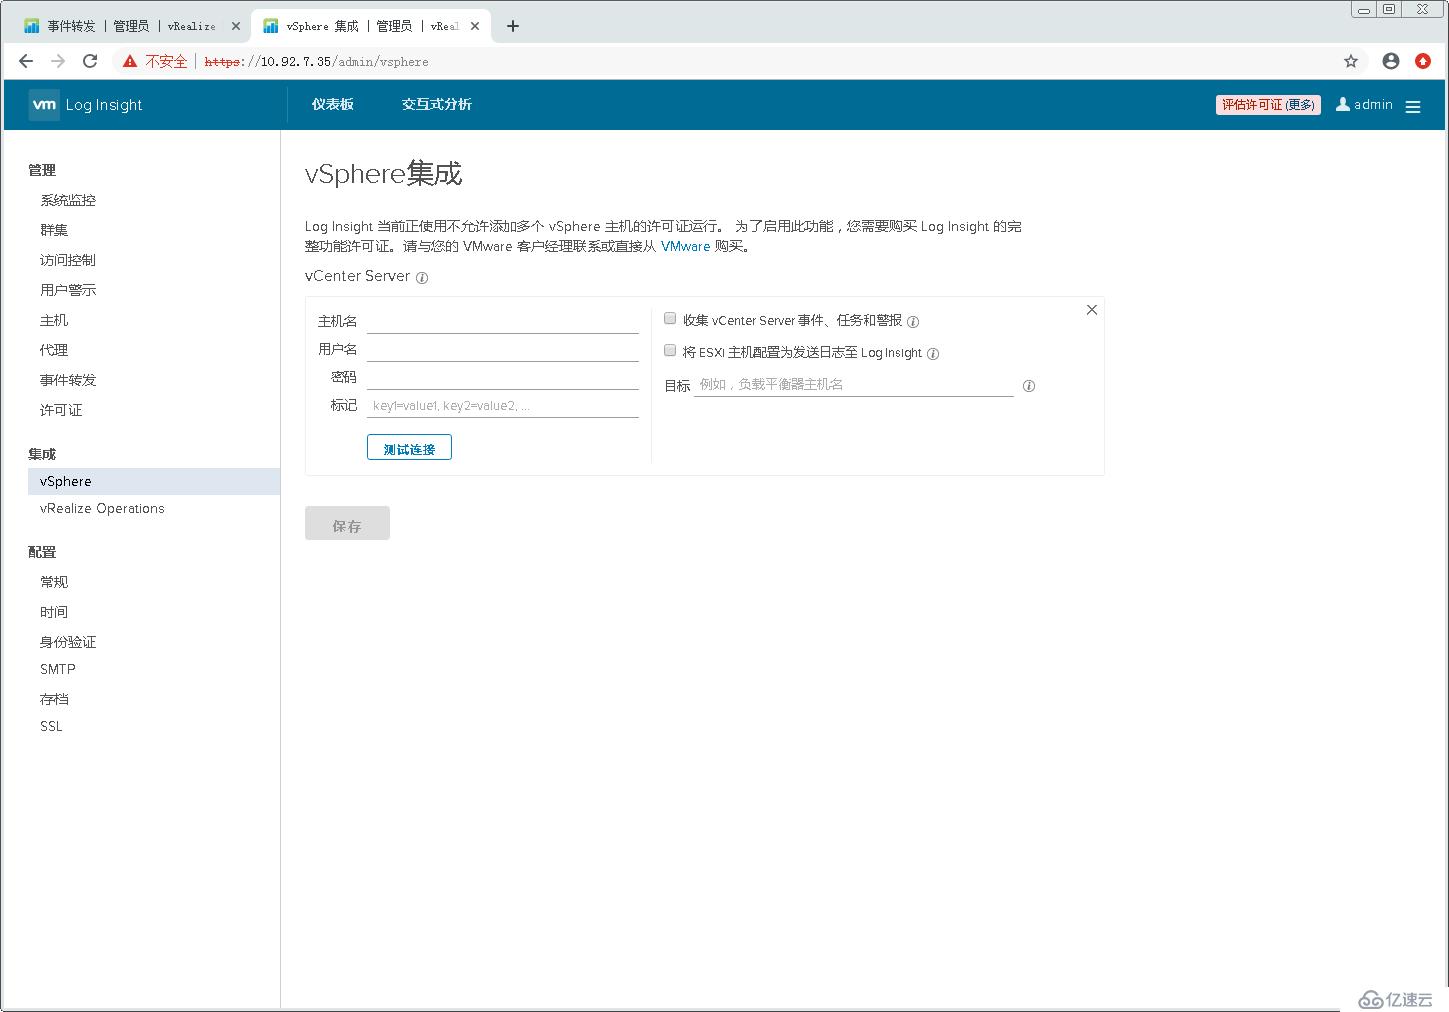Select the vSphere 集成 browser tab
The width and height of the screenshot is (1449, 1012).
(x=370, y=26)
